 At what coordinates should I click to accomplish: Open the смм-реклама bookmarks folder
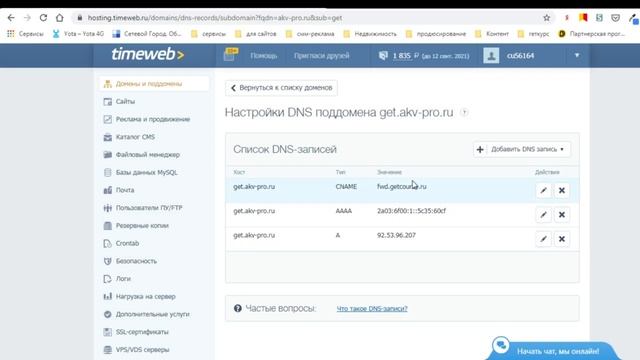tap(310, 34)
